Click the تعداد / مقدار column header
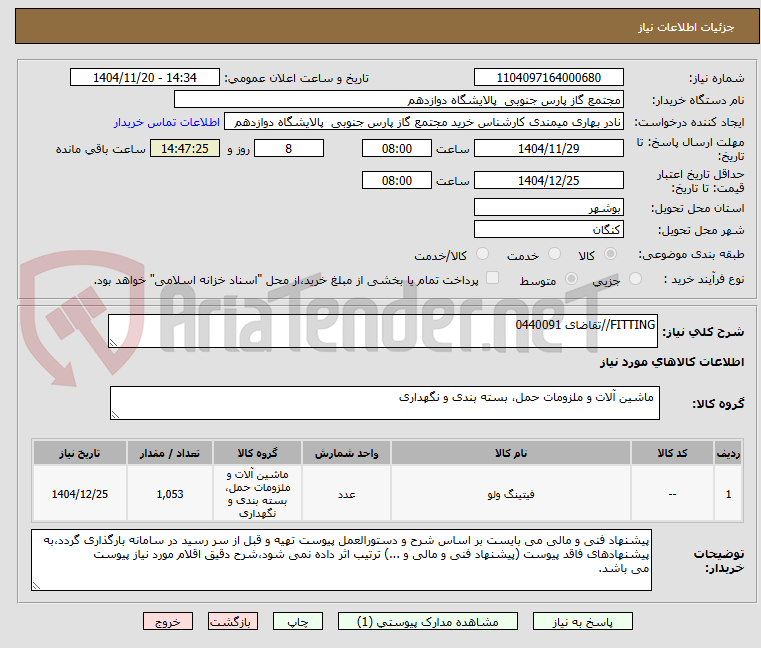Image resolution: width=761 pixels, height=648 pixels. 170,453
